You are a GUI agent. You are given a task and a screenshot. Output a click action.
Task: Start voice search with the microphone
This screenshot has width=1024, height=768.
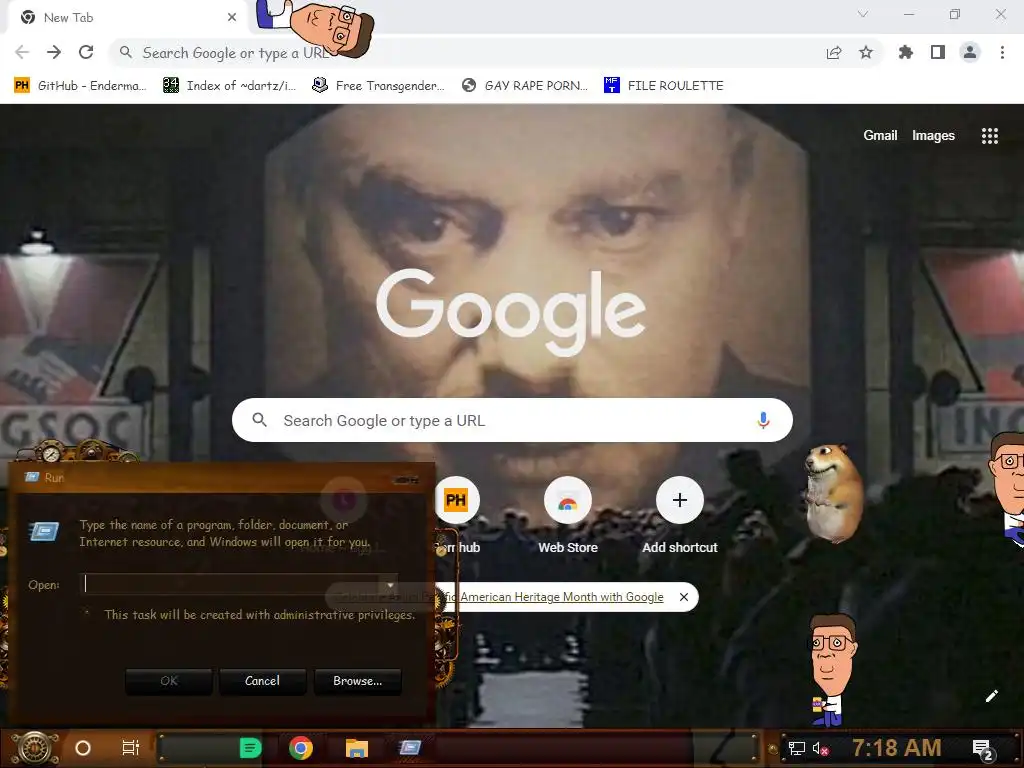pyautogui.click(x=763, y=421)
